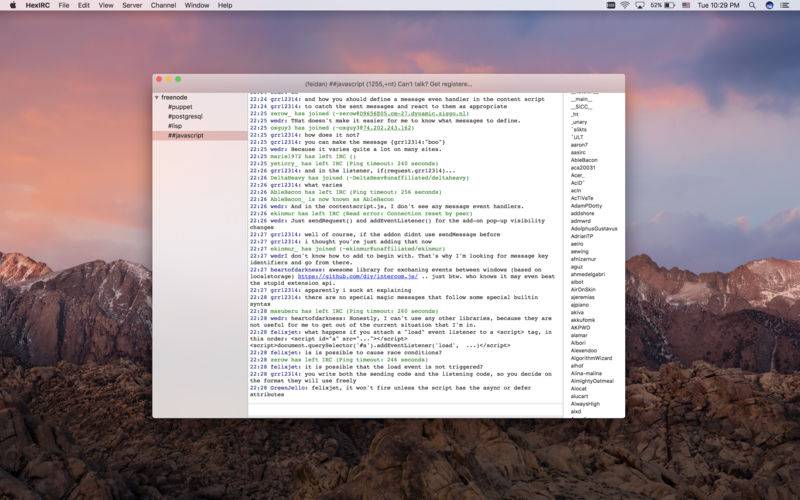Select user AlwaysHigh in user list
This screenshot has height=500, width=800.
point(585,404)
